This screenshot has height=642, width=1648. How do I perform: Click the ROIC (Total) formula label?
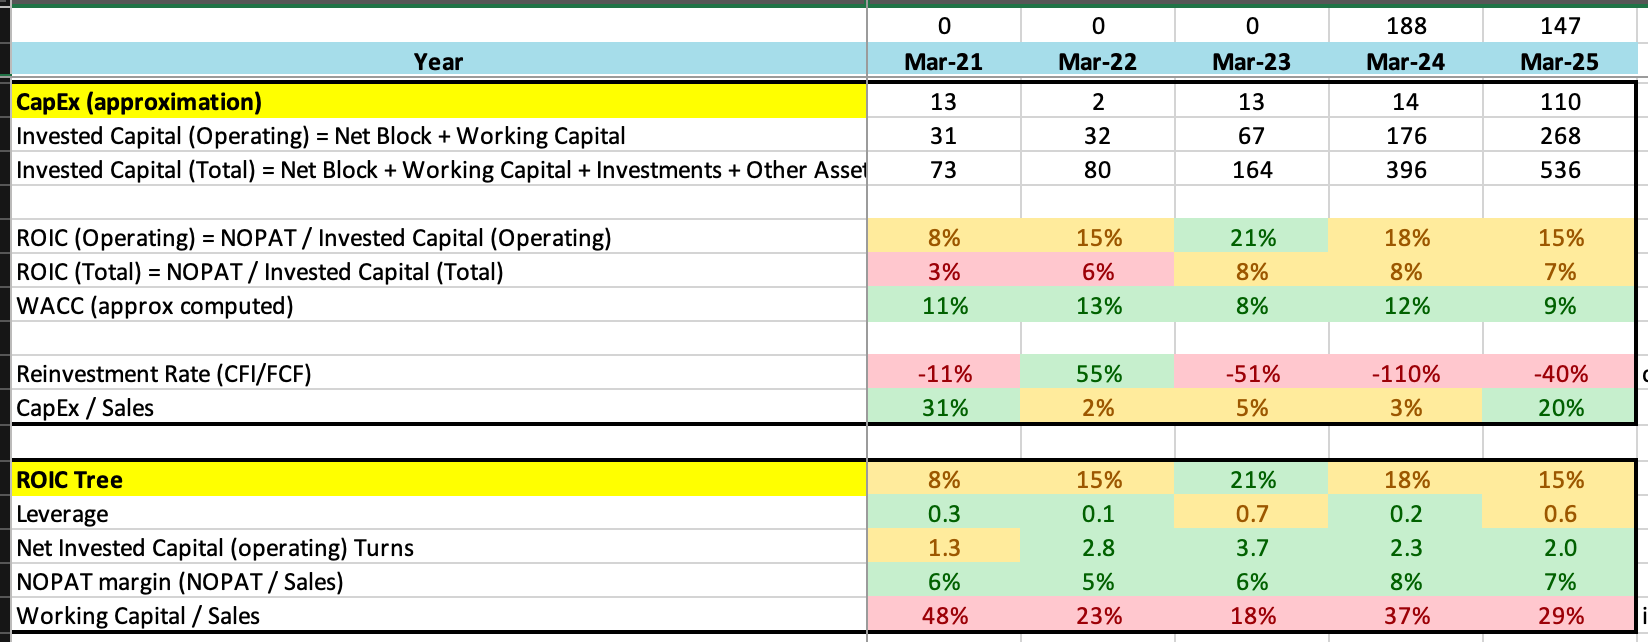point(438,272)
